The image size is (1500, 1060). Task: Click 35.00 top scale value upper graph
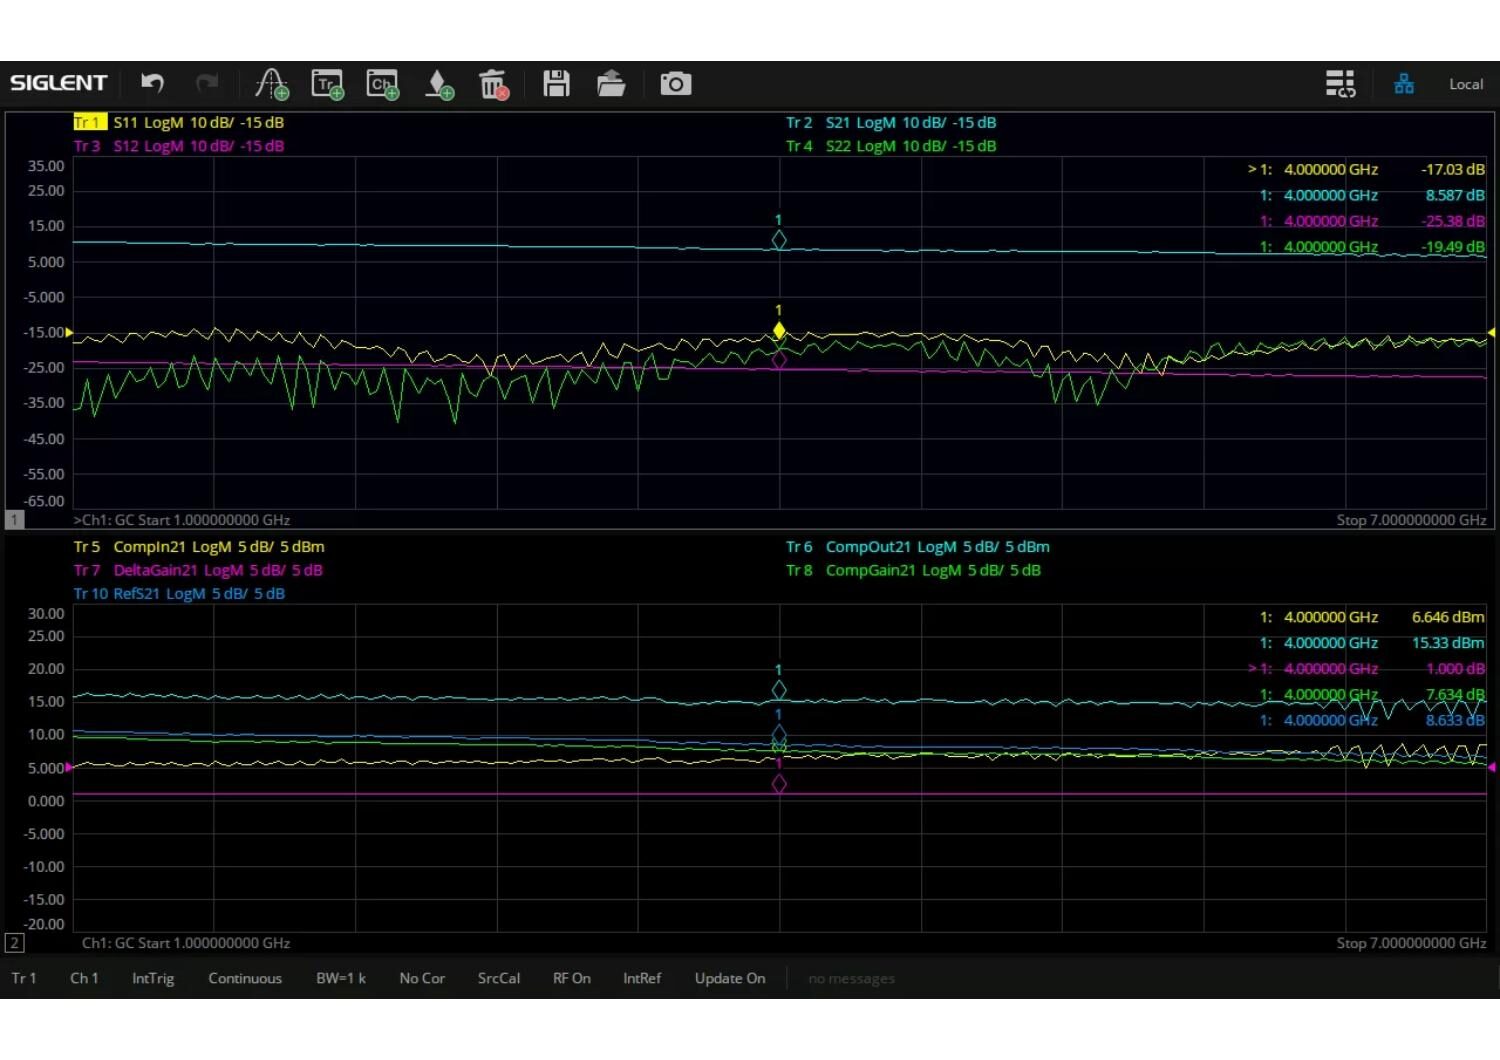point(46,166)
